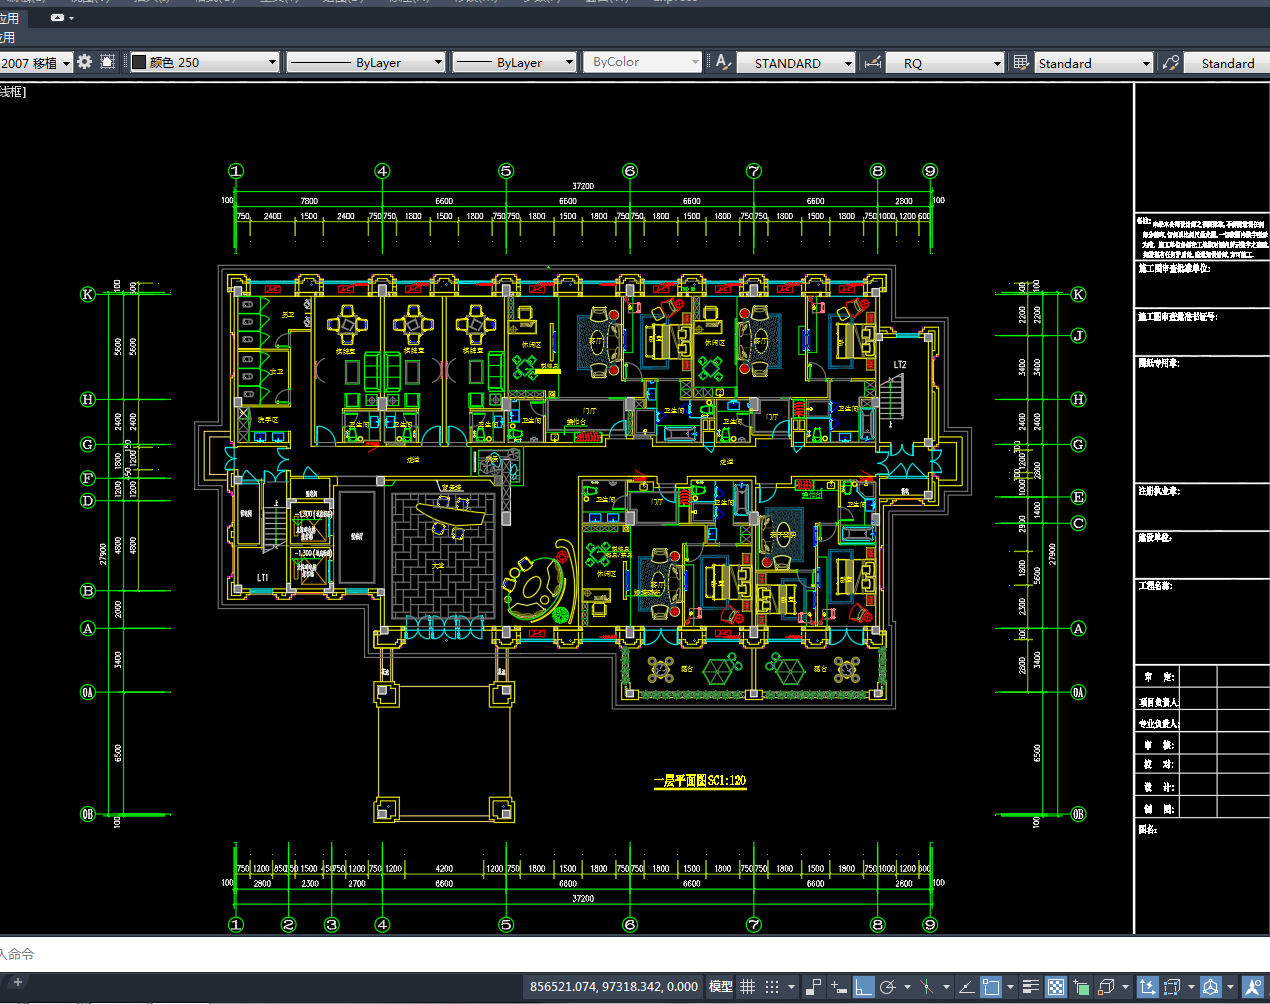Expand snap mode options arrow
1270x1004 pixels.
[791, 988]
